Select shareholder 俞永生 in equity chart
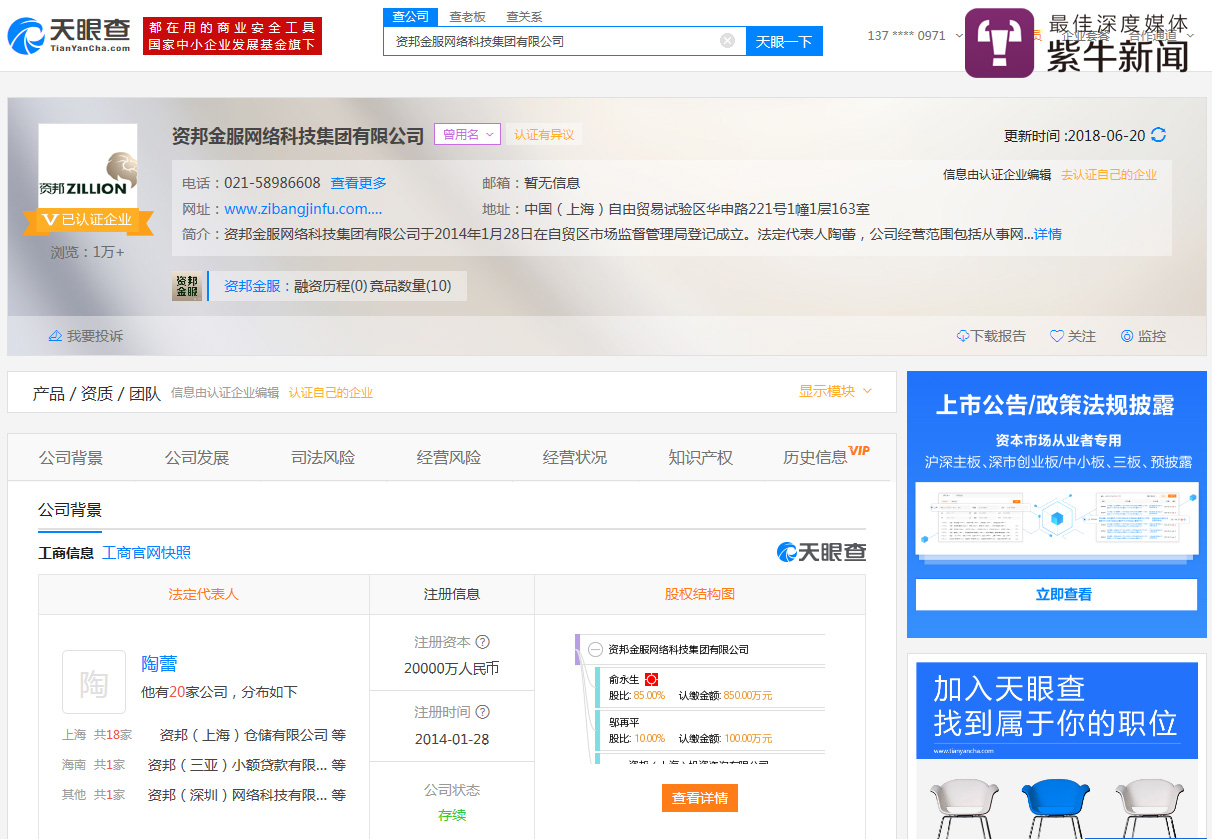Screen dimensions: 1212x839 pyautogui.click(x=624, y=679)
